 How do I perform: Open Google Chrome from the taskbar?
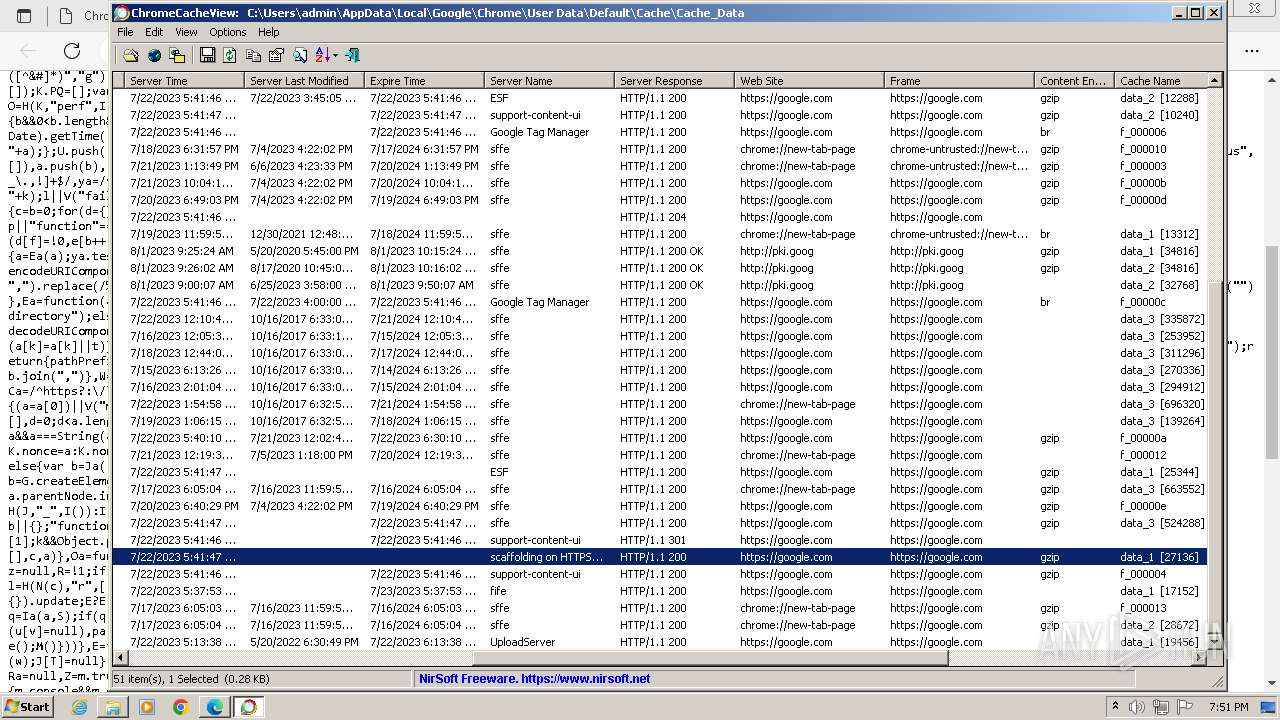[181, 707]
